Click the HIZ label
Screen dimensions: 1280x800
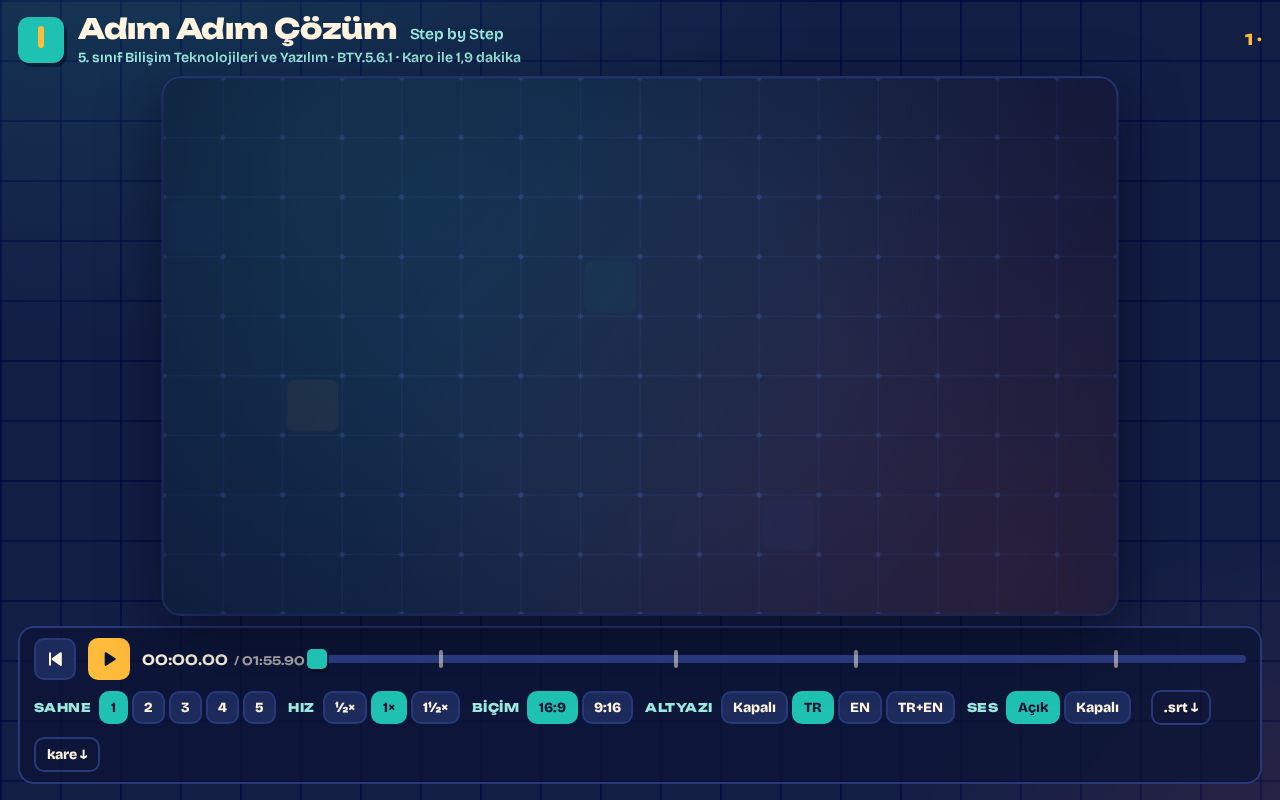click(x=301, y=707)
